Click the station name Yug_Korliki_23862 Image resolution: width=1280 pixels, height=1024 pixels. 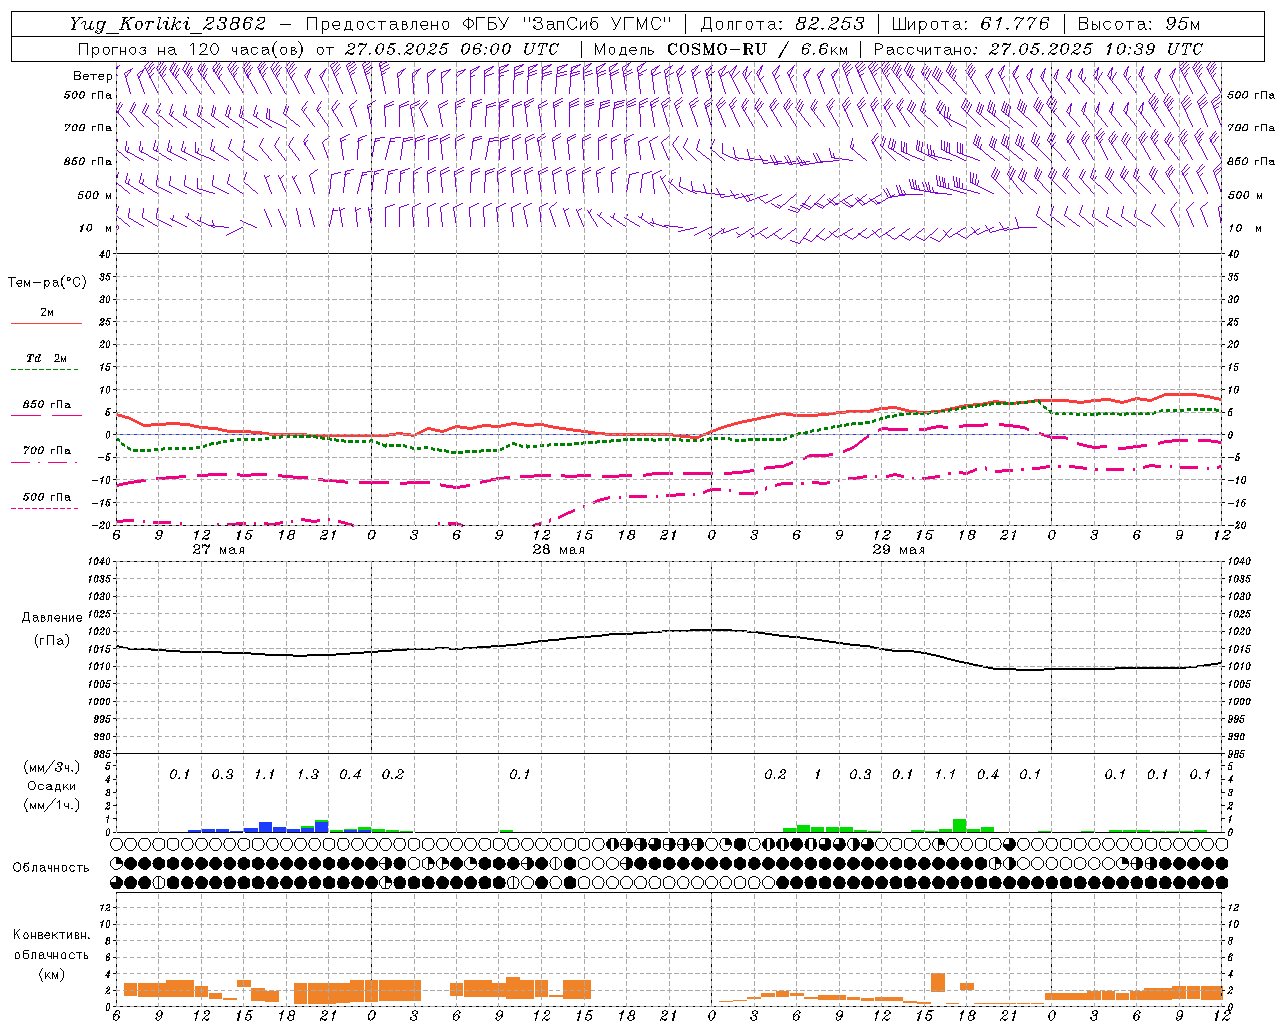[167, 24]
